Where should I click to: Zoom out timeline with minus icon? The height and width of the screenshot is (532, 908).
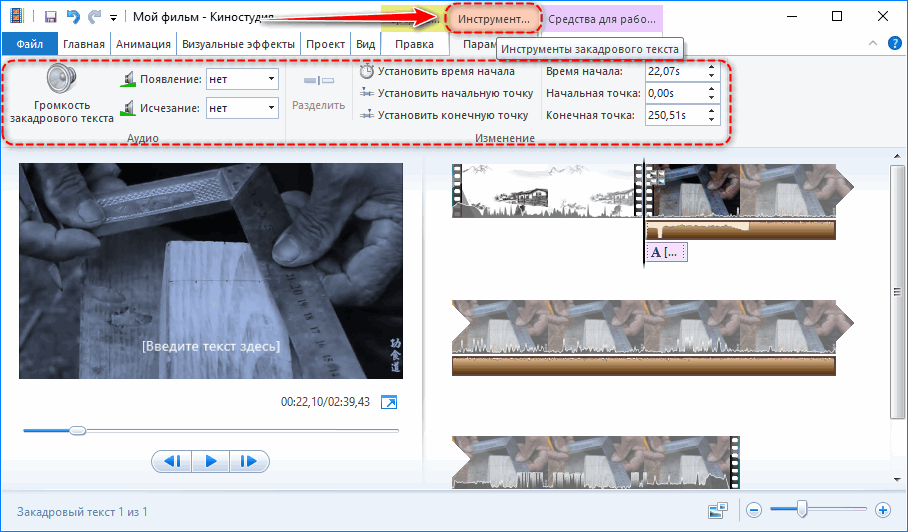point(756,511)
